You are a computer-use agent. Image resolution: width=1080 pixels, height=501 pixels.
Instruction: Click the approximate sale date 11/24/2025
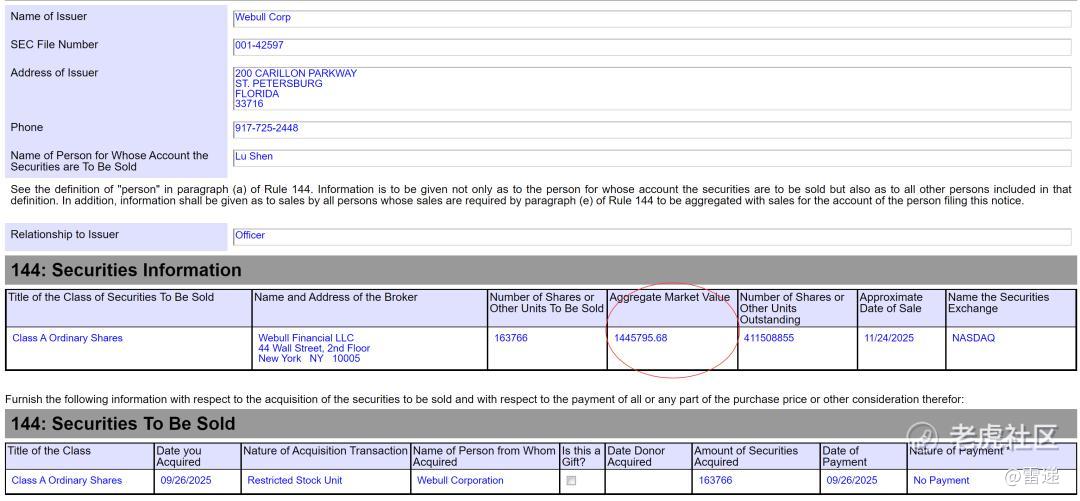click(x=889, y=338)
